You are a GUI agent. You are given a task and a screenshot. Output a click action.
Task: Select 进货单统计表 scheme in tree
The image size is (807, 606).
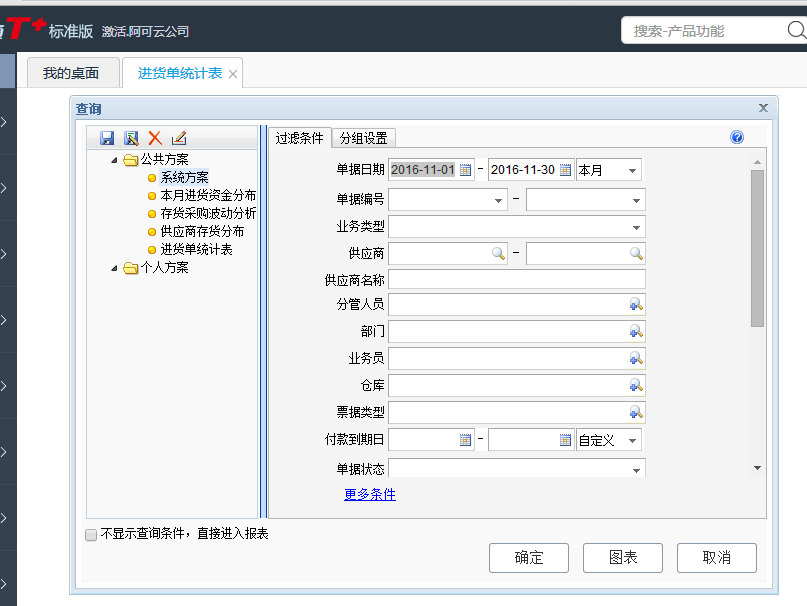tap(196, 249)
